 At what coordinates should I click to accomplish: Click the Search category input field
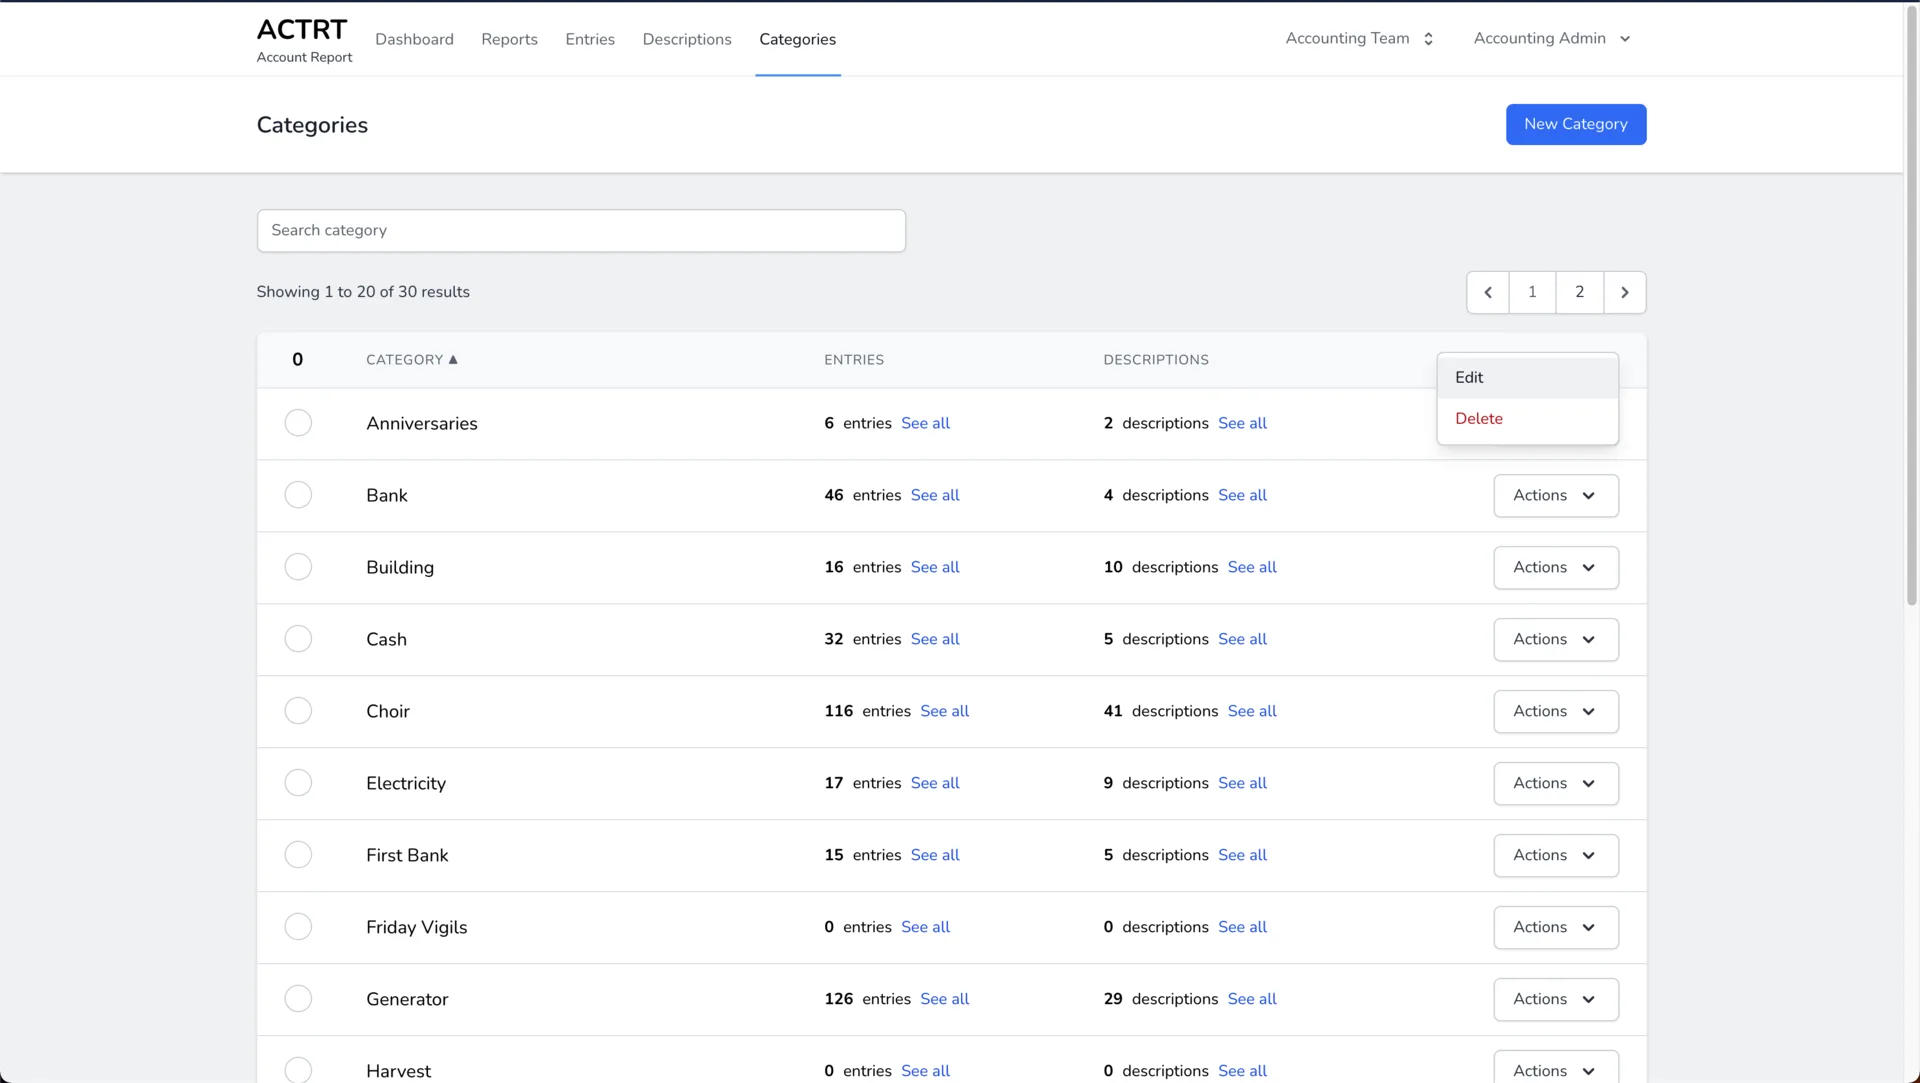[581, 230]
